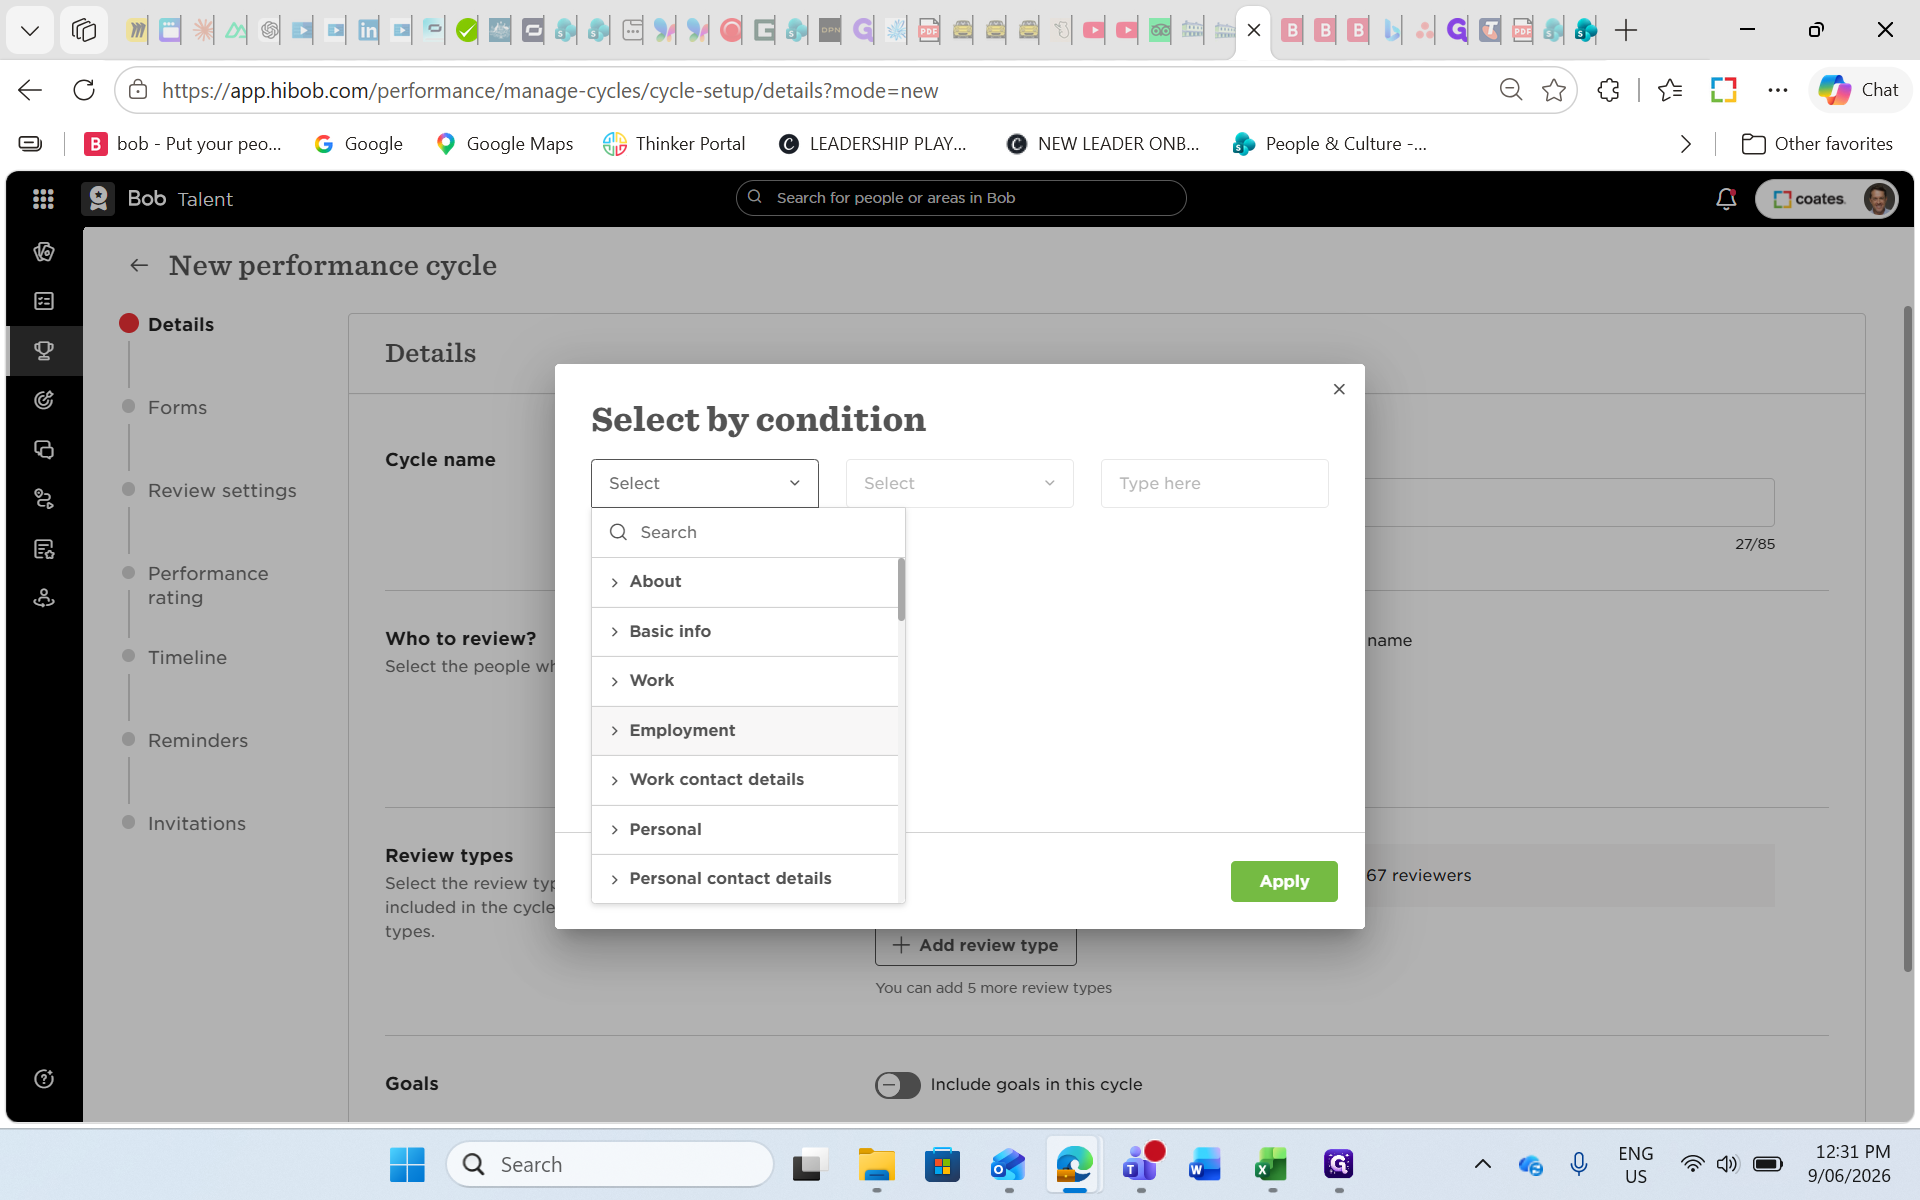Screen dimensions: 1920x1200
Task: Open the first sidebar icon below apps grid
Action: 44,252
